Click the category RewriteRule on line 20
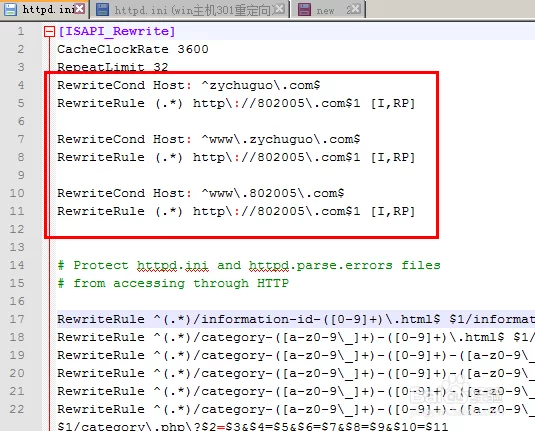535x431 pixels. (x=296, y=373)
